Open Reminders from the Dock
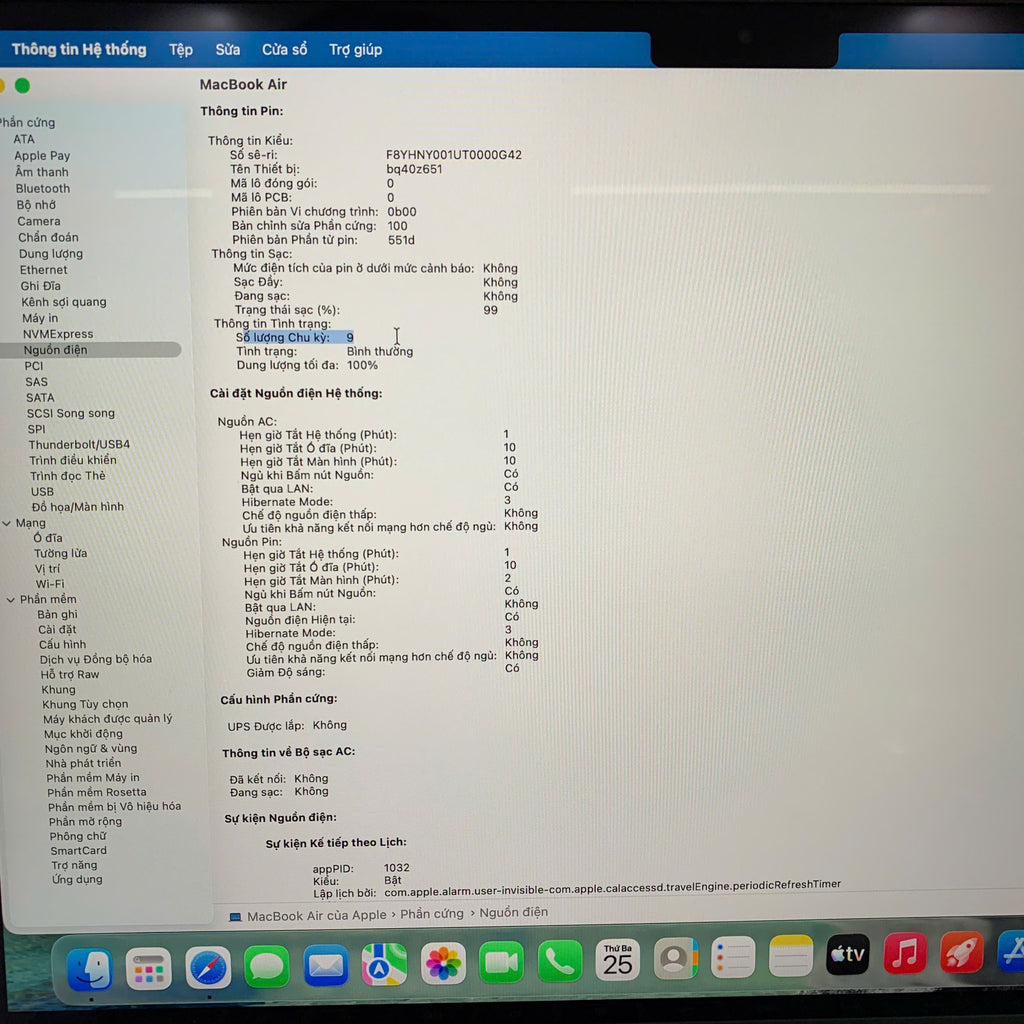 click(x=733, y=957)
